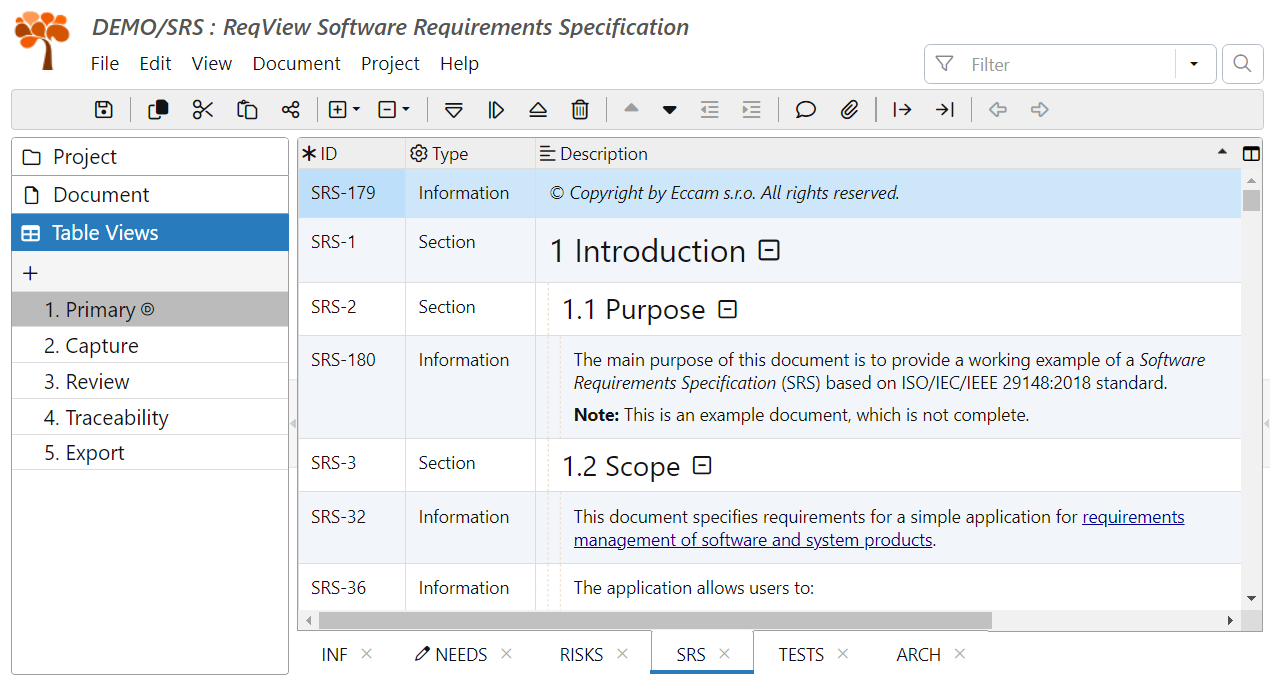The height and width of the screenshot is (677, 1272).
Task: Save the project document
Action: pyautogui.click(x=103, y=110)
